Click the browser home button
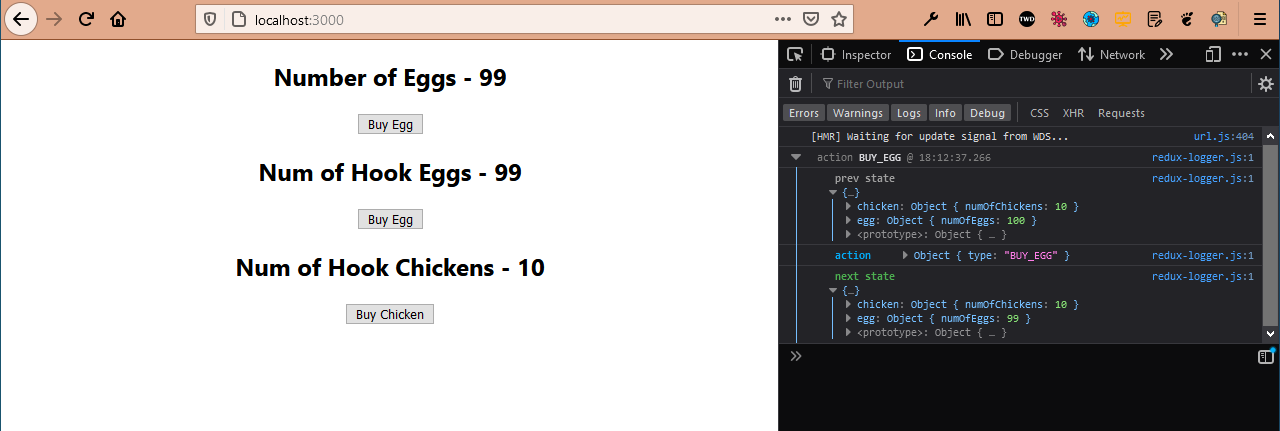The height and width of the screenshot is (431, 1280). [x=118, y=19]
